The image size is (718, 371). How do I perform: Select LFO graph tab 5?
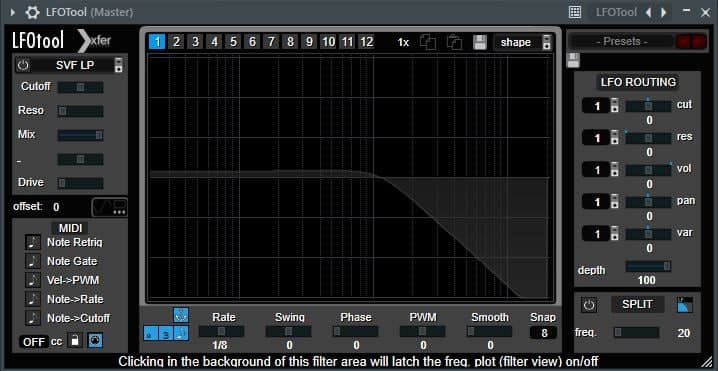(233, 42)
